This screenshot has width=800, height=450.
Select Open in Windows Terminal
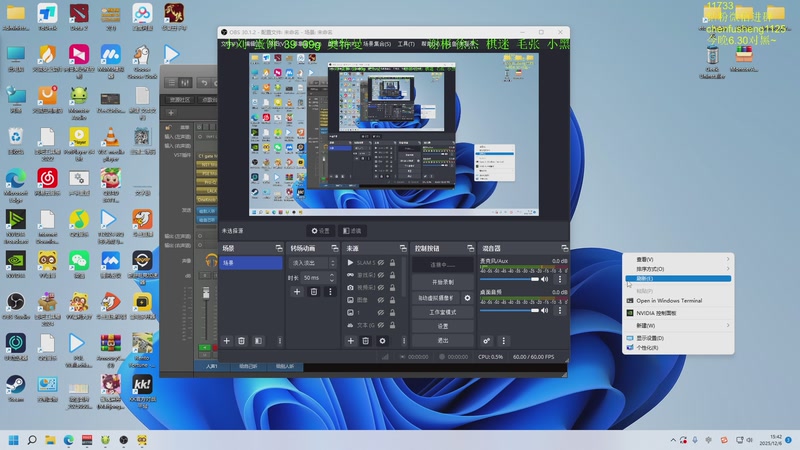pos(669,300)
